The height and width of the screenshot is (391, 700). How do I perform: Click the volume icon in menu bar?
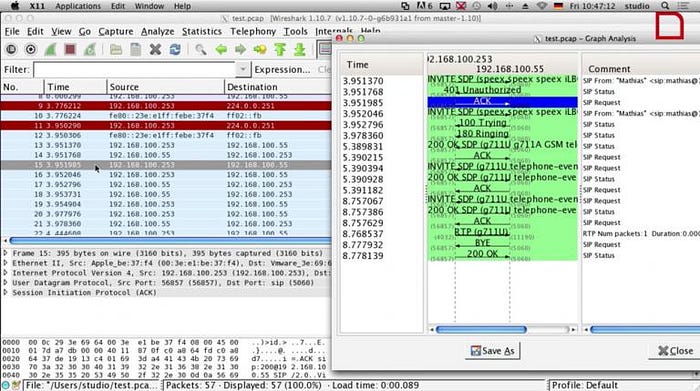coord(492,6)
